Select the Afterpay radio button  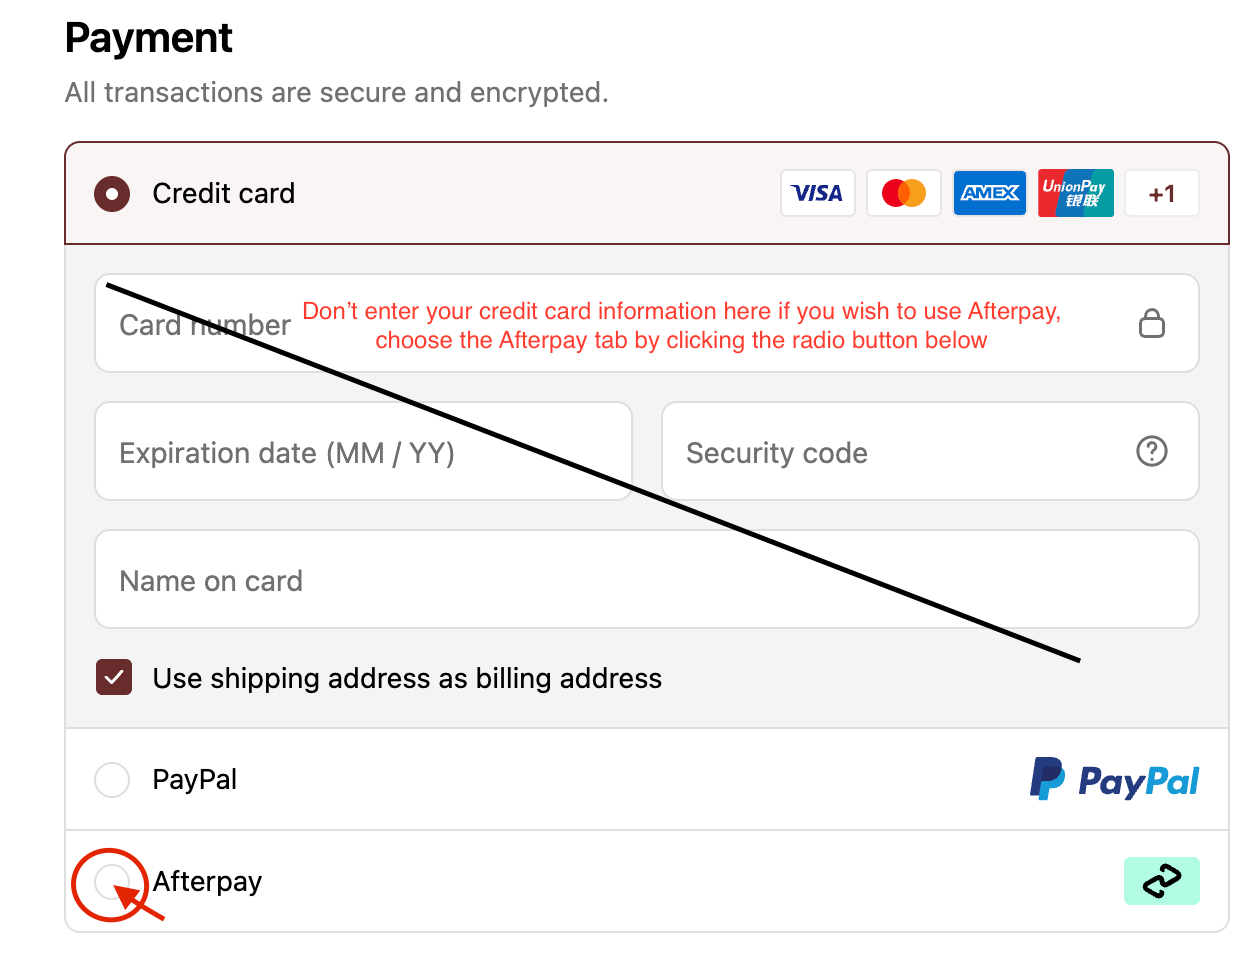coord(111,881)
